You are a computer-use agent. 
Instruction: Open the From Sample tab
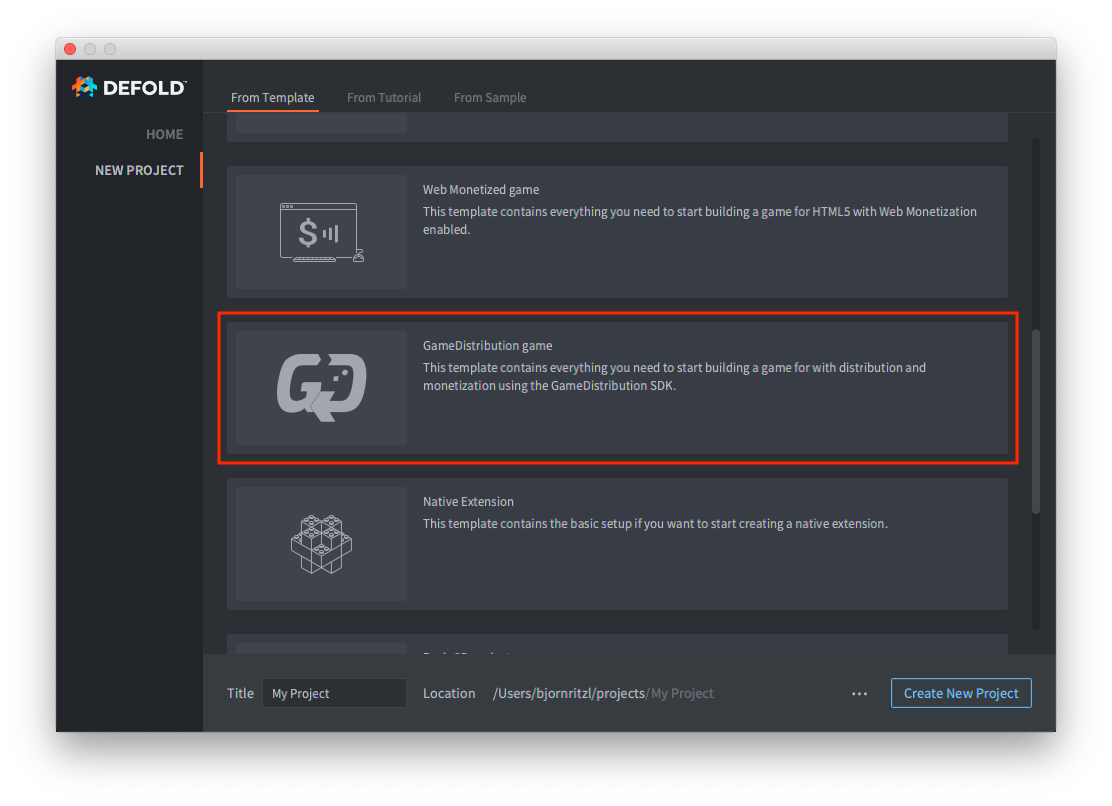coord(490,97)
